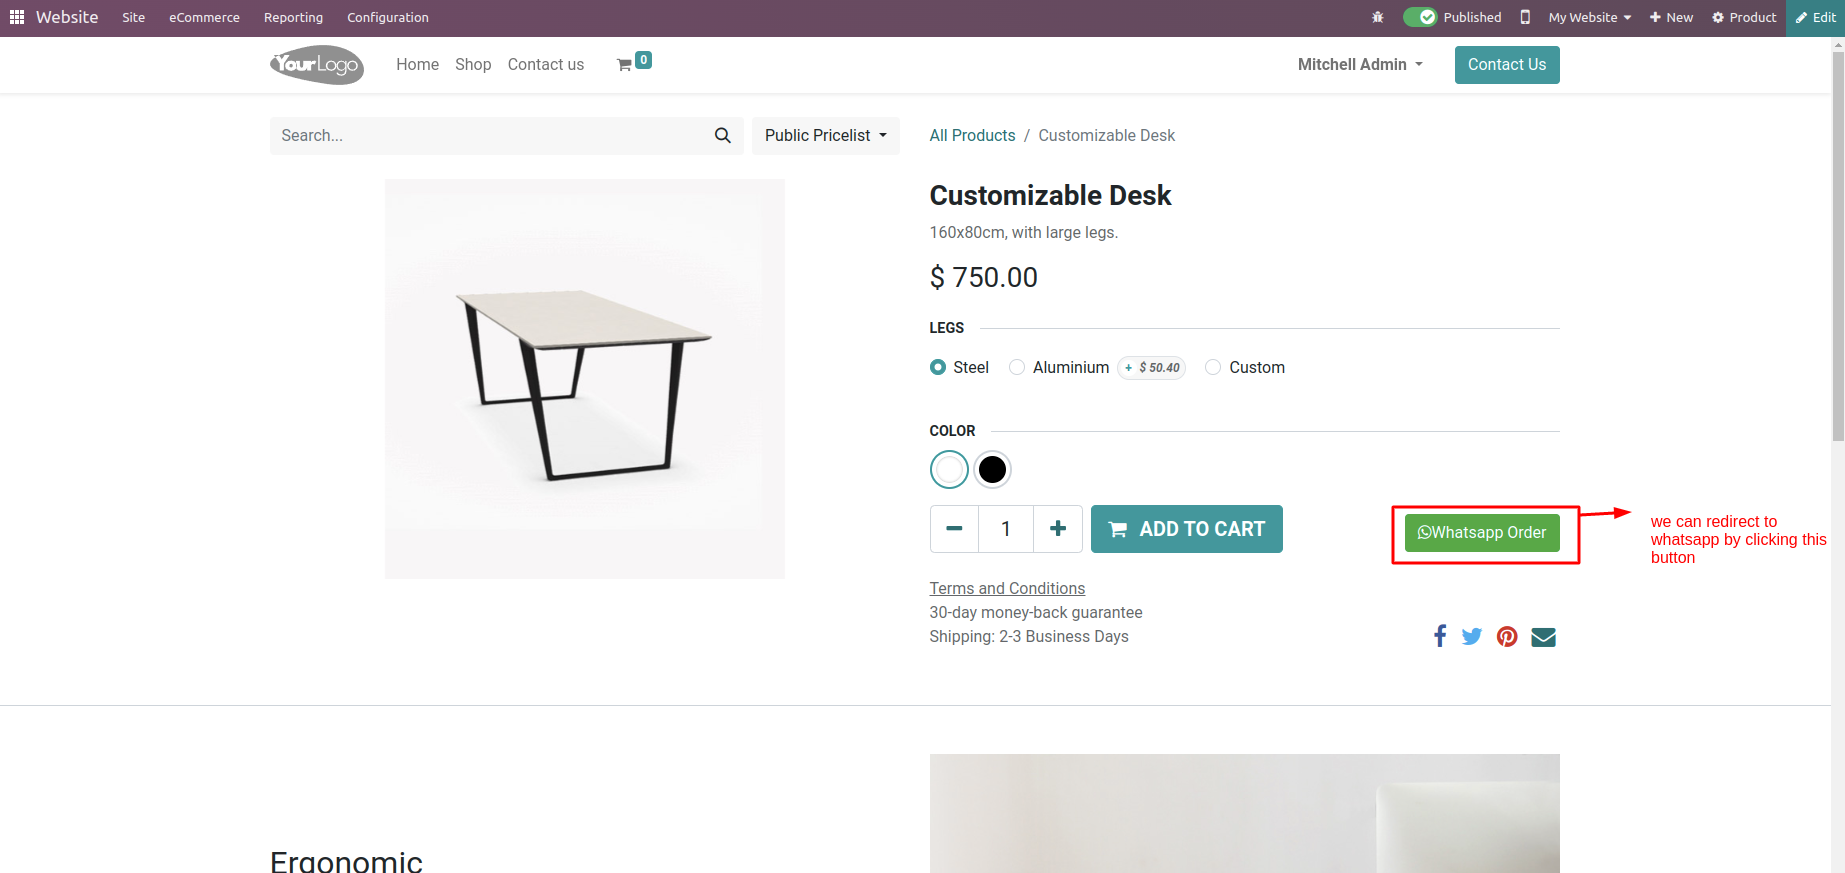Click the debug bug icon
Viewport: 1845px width, 873px height.
[1377, 17]
